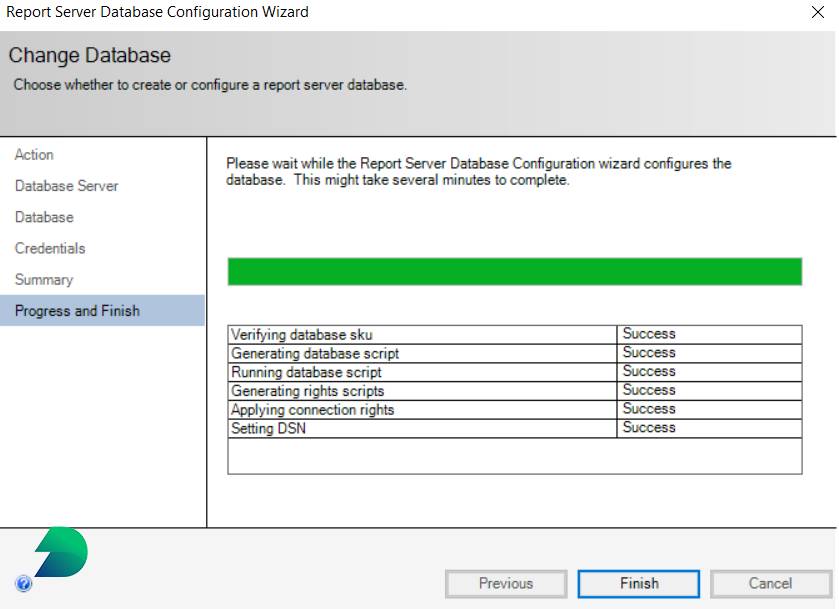
Task: Select the Action step in the sidebar
Action: click(34, 155)
